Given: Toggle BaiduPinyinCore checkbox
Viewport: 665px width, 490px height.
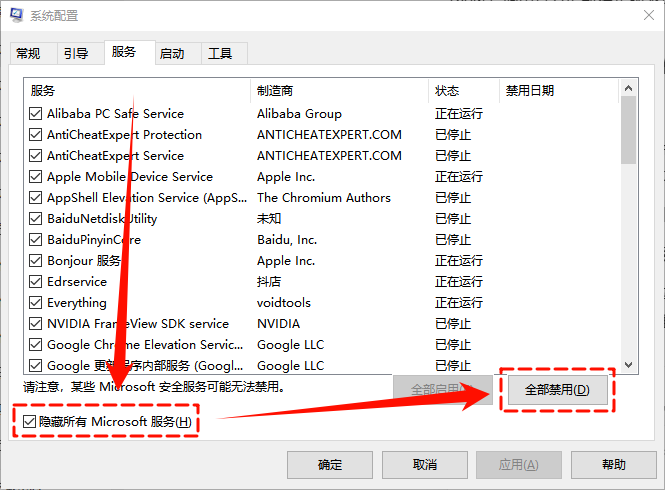Looking at the screenshot, I should 36,240.
